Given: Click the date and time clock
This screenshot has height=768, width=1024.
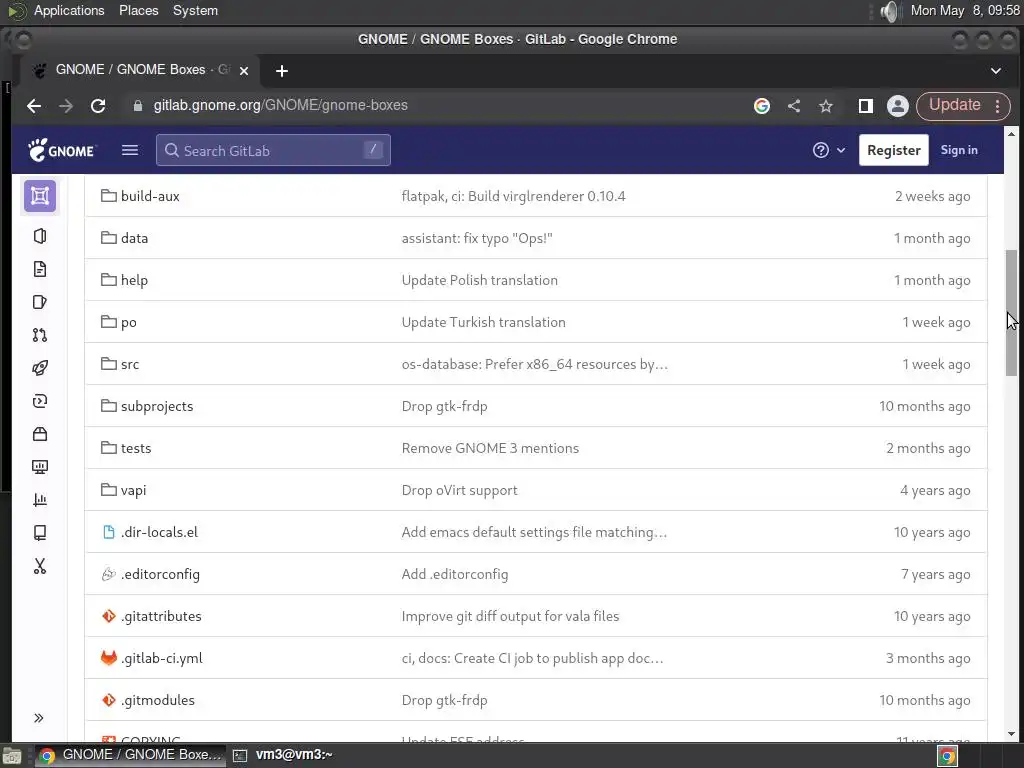Looking at the screenshot, I should click(x=965, y=10).
